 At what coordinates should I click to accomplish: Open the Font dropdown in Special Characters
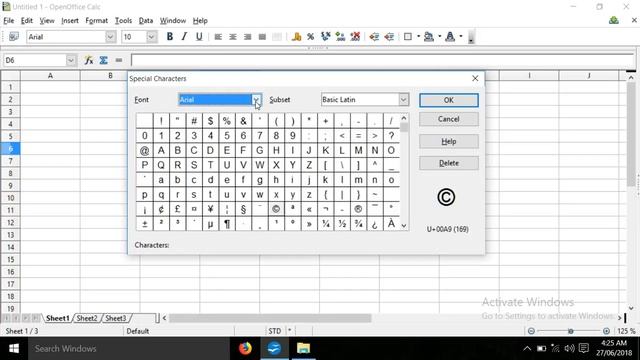[x=256, y=100]
